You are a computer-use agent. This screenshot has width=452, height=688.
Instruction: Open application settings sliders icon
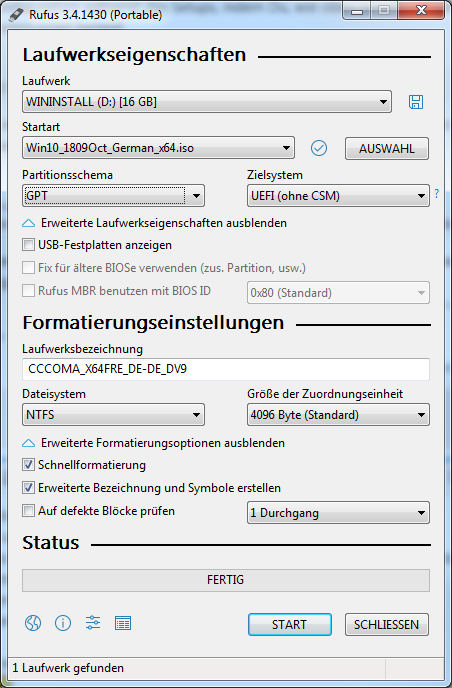[x=93, y=623]
